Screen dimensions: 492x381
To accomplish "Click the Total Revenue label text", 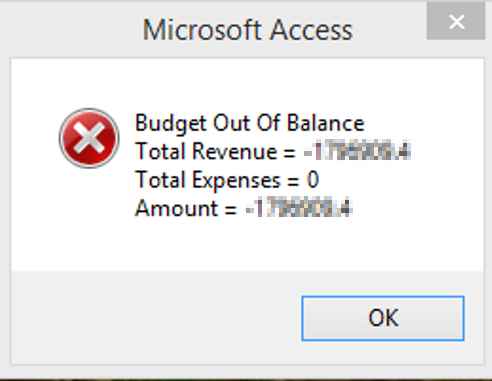I will point(206,151).
